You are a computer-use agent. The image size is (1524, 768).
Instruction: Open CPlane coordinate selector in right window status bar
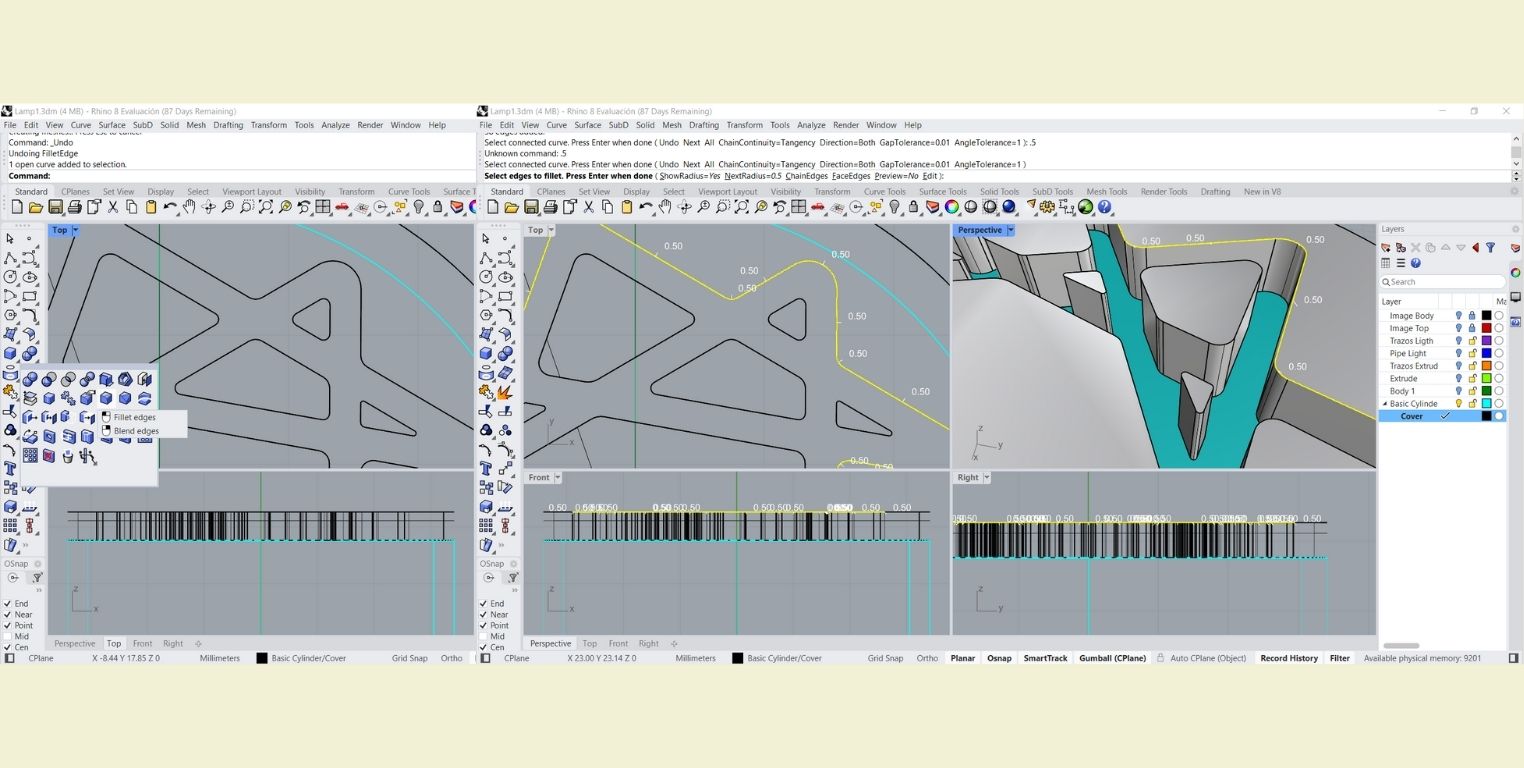pyautogui.click(x=517, y=658)
